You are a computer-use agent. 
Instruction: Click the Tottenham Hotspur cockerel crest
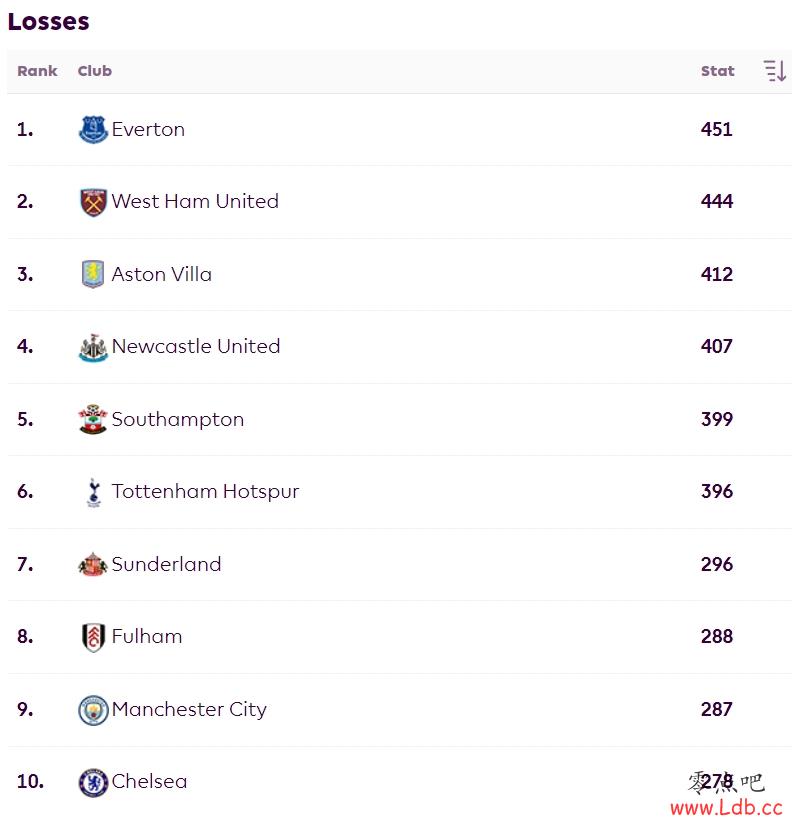(94, 492)
